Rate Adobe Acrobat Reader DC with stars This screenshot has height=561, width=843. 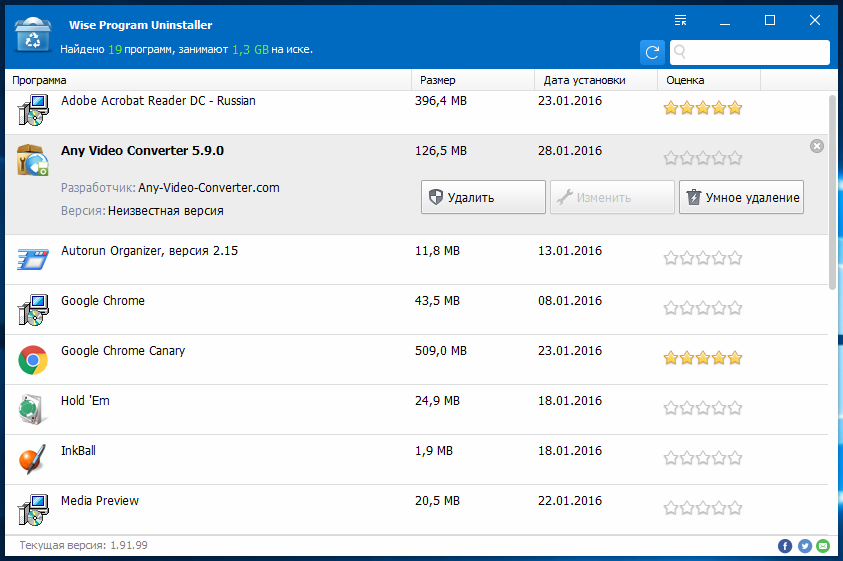click(703, 108)
